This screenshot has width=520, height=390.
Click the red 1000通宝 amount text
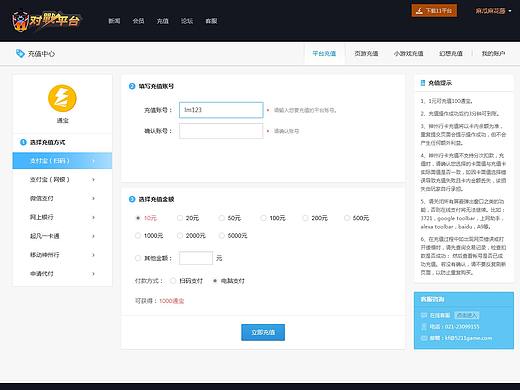[172, 301]
